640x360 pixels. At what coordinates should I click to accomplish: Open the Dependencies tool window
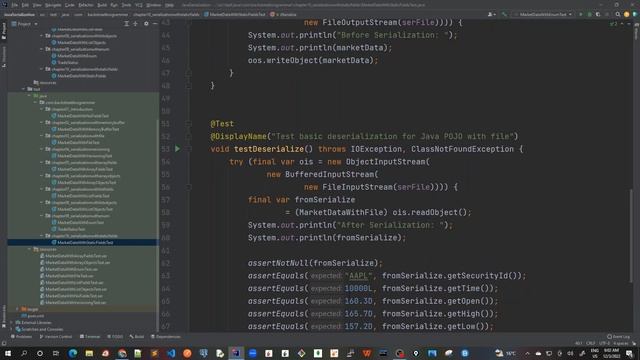click(x=165, y=337)
